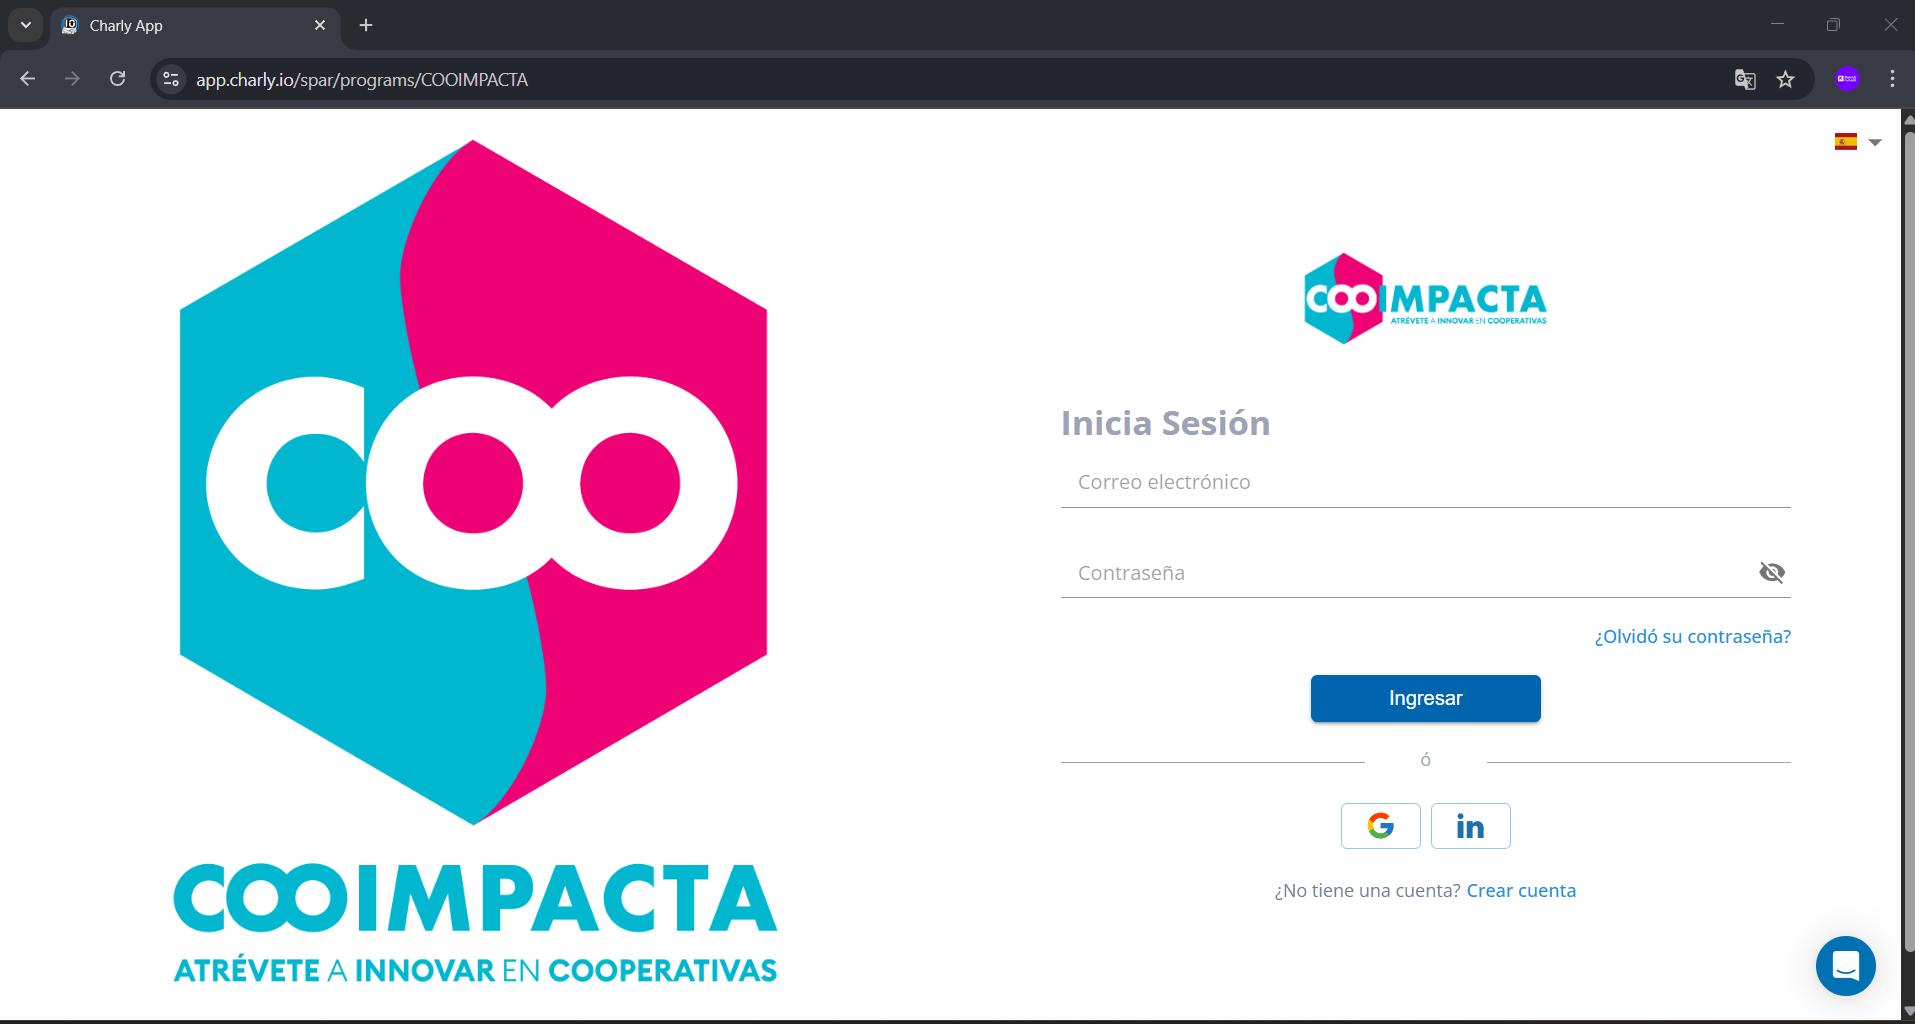1915x1024 pixels.
Task: Open the tab search dropdown arrow
Action: [x=26, y=25]
